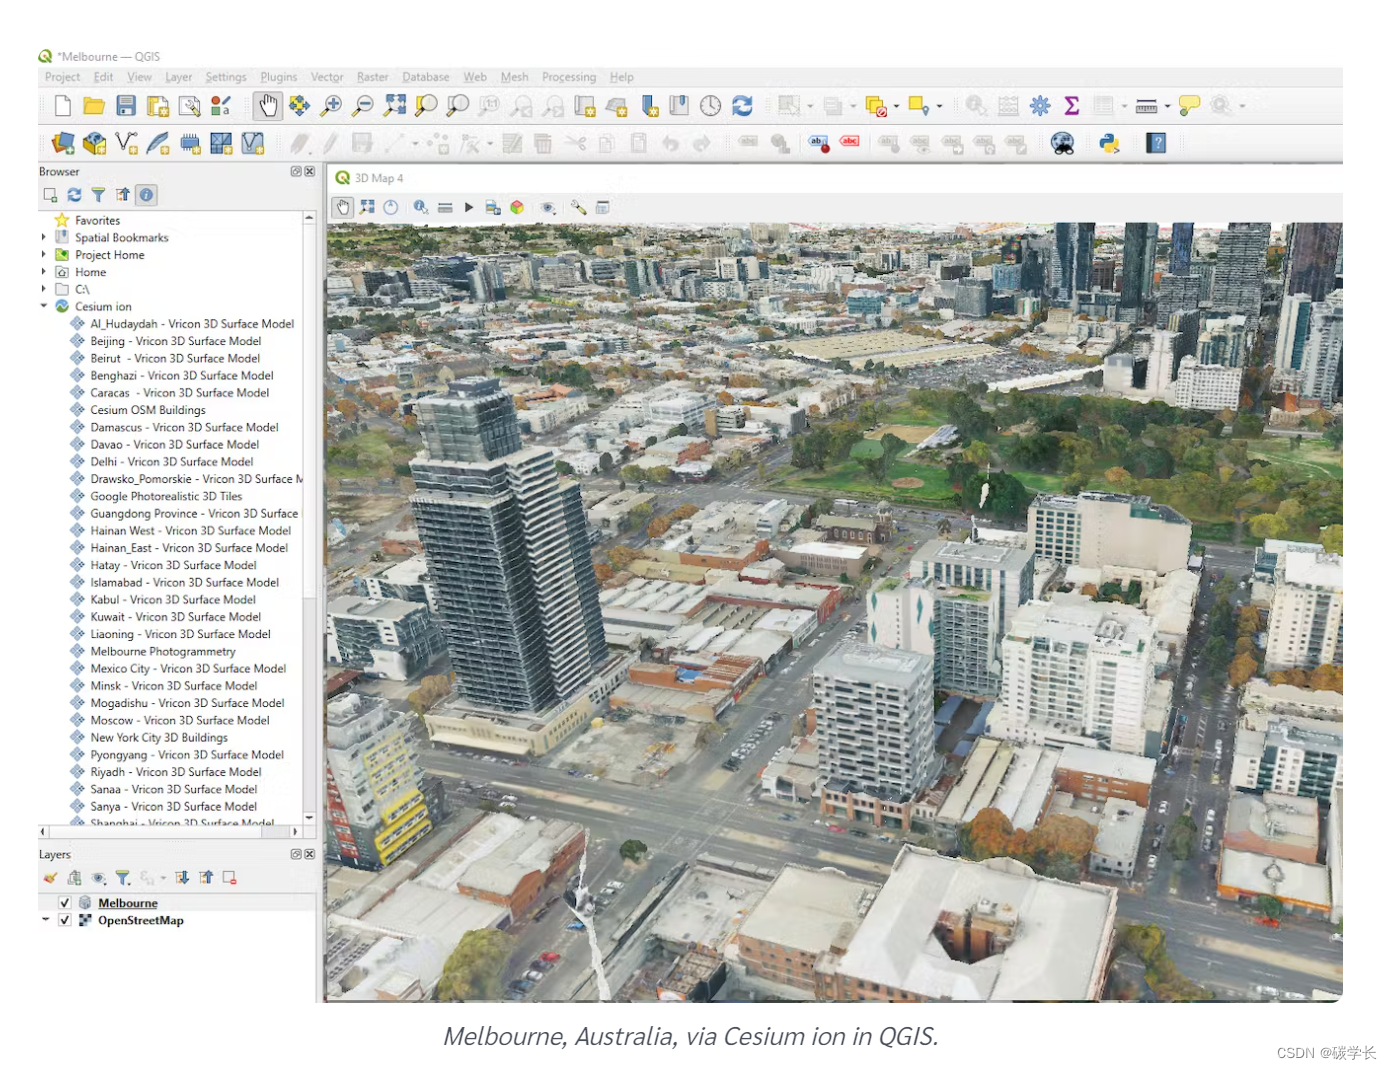Uncheck the OpenStreetMap layer checkbox
The width and height of the screenshot is (1392, 1069).
(x=63, y=920)
